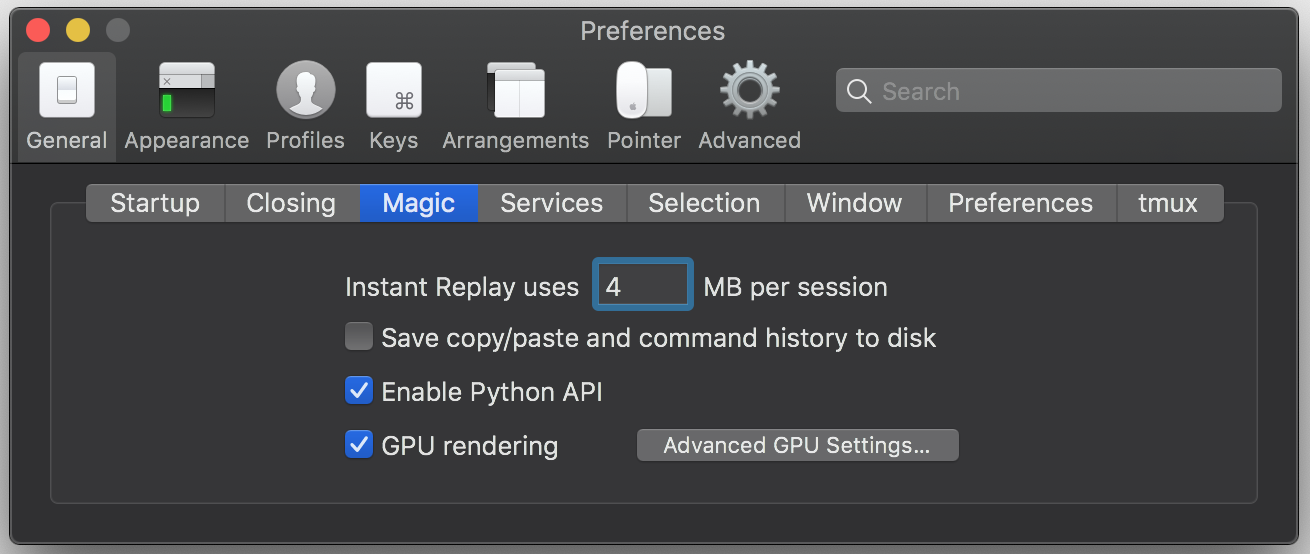The height and width of the screenshot is (554, 1310).
Task: Uncheck GPU rendering
Action: (359, 445)
